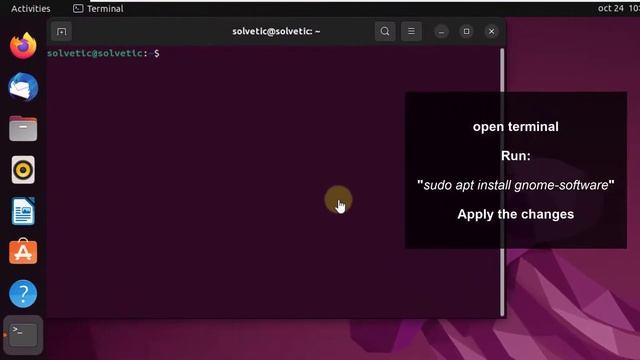Launch Rhythmbox music player from the dock
The image size is (640, 360).
pos(23,170)
